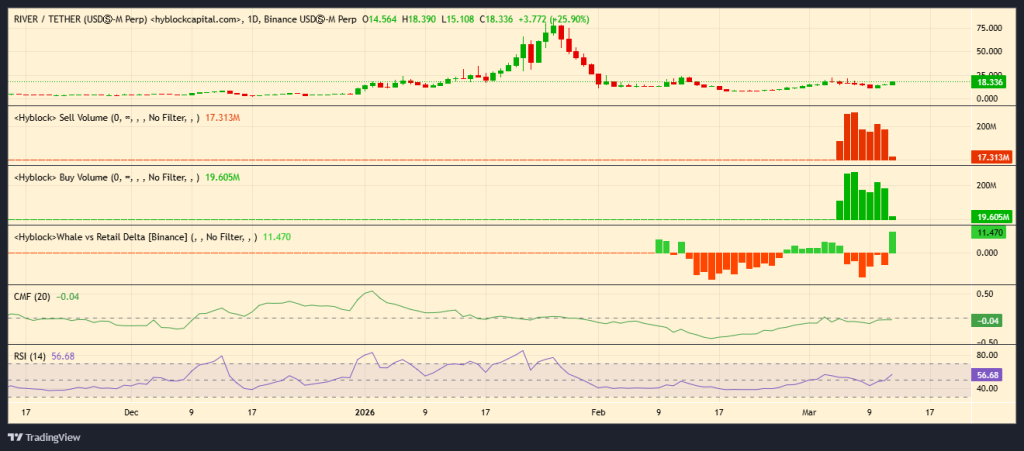Click the green 11.470 whale delta axis tag
The width and height of the screenshot is (1024, 451).
point(991,232)
